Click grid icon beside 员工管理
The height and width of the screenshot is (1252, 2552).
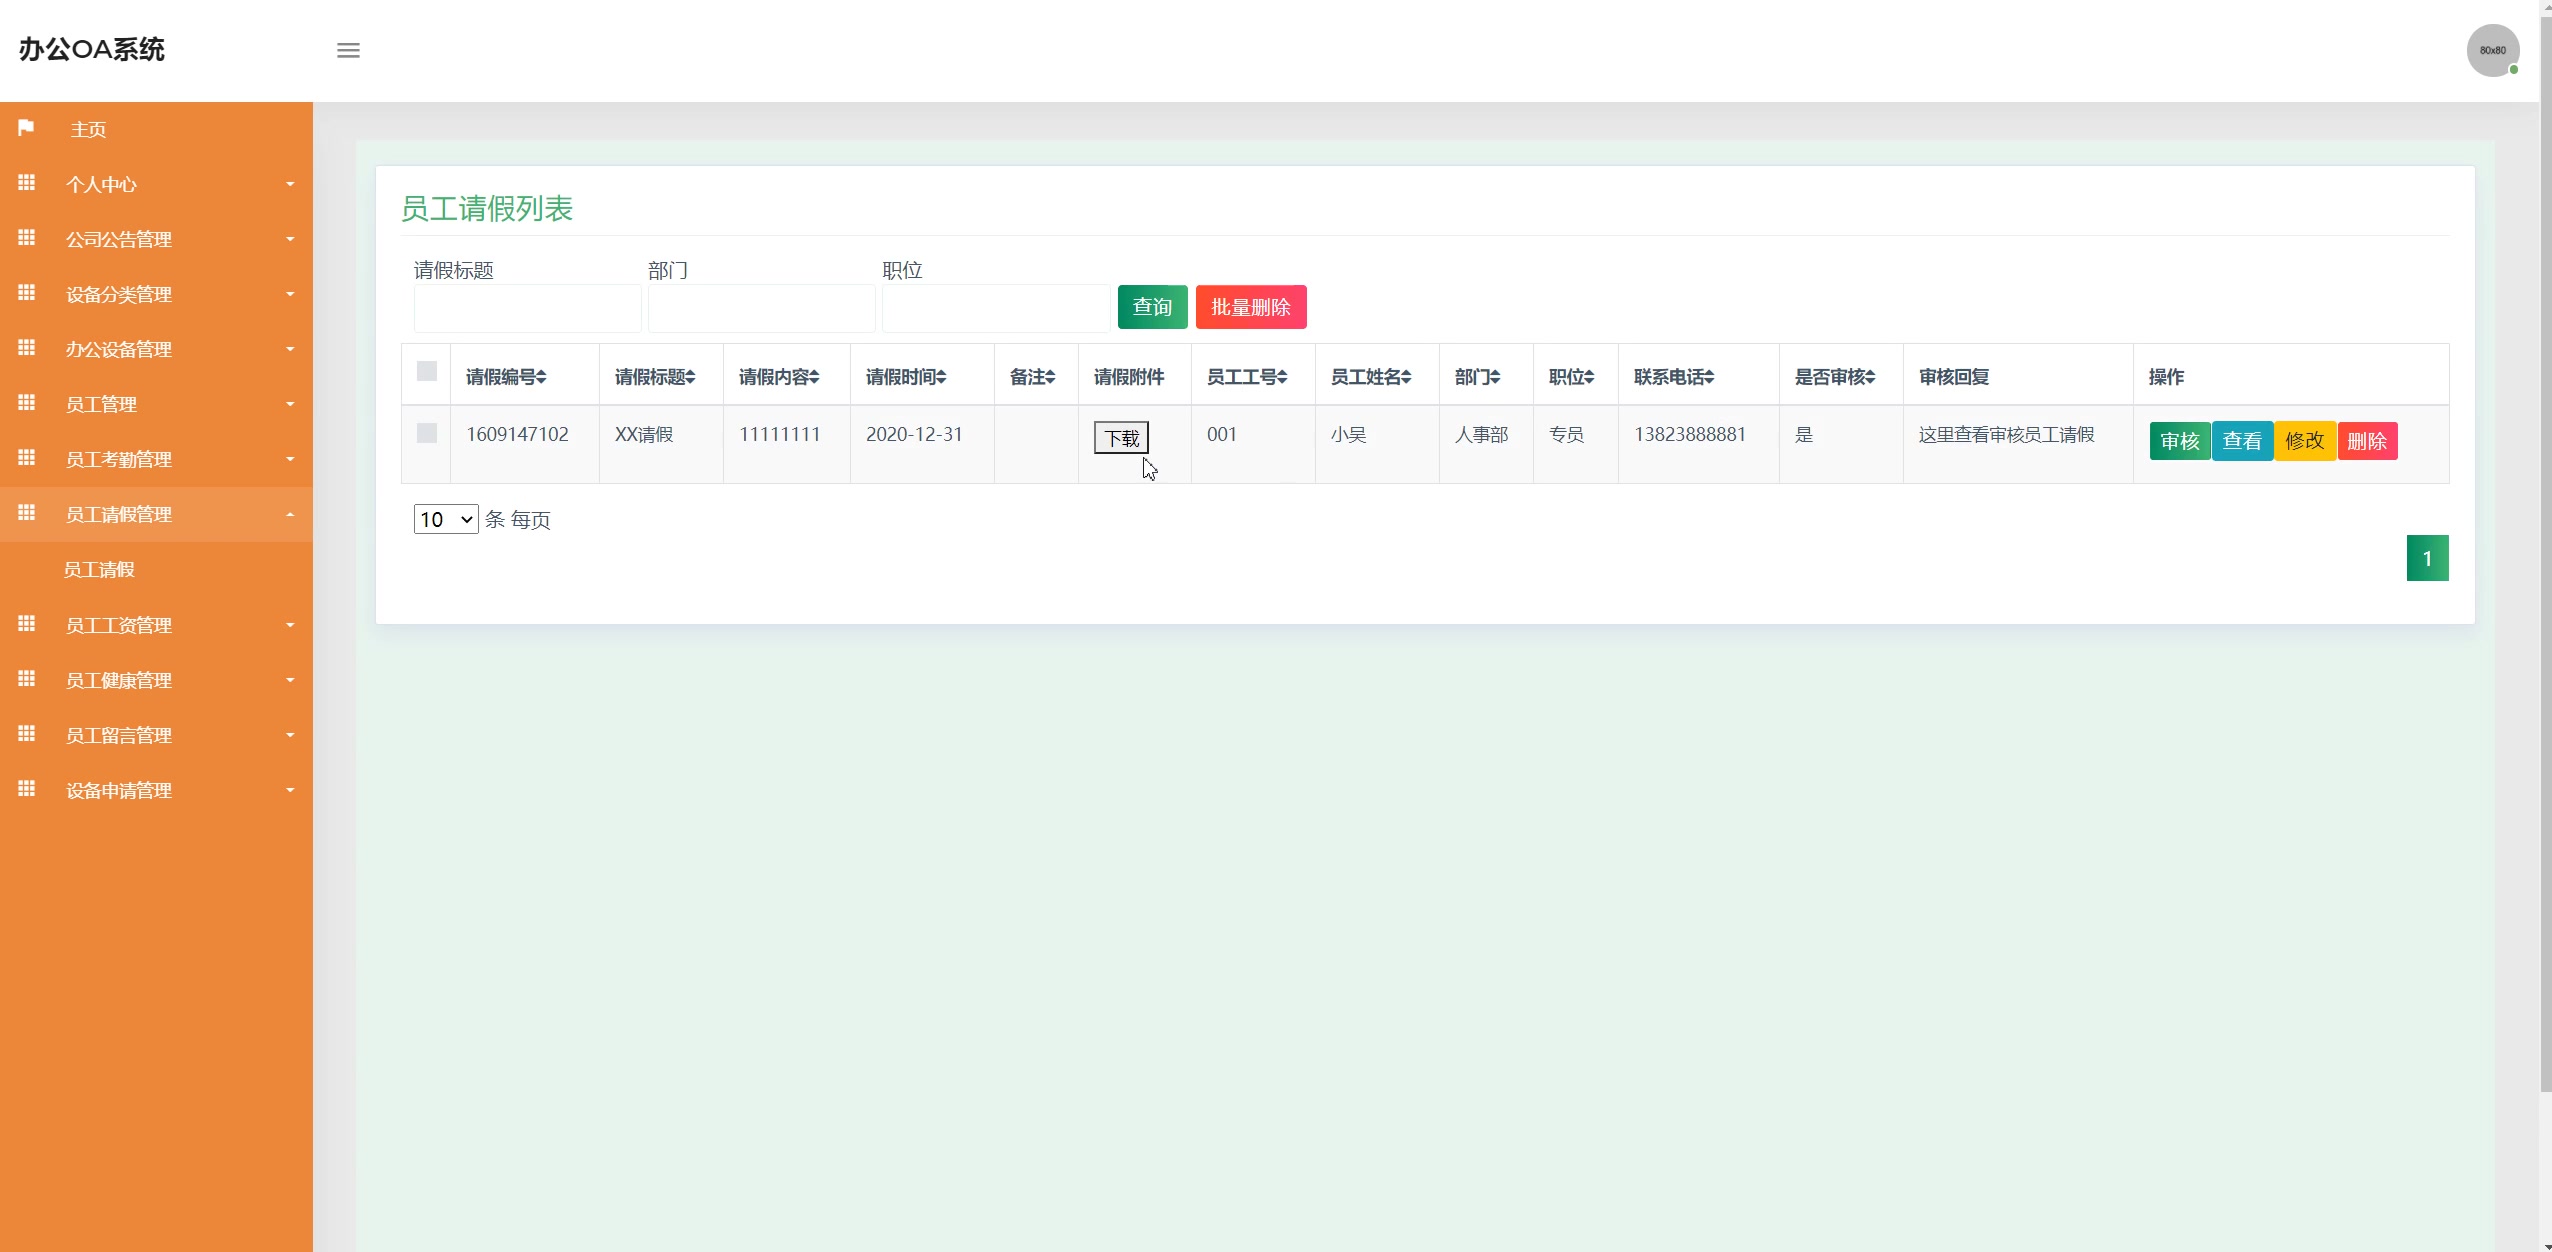pos(27,403)
